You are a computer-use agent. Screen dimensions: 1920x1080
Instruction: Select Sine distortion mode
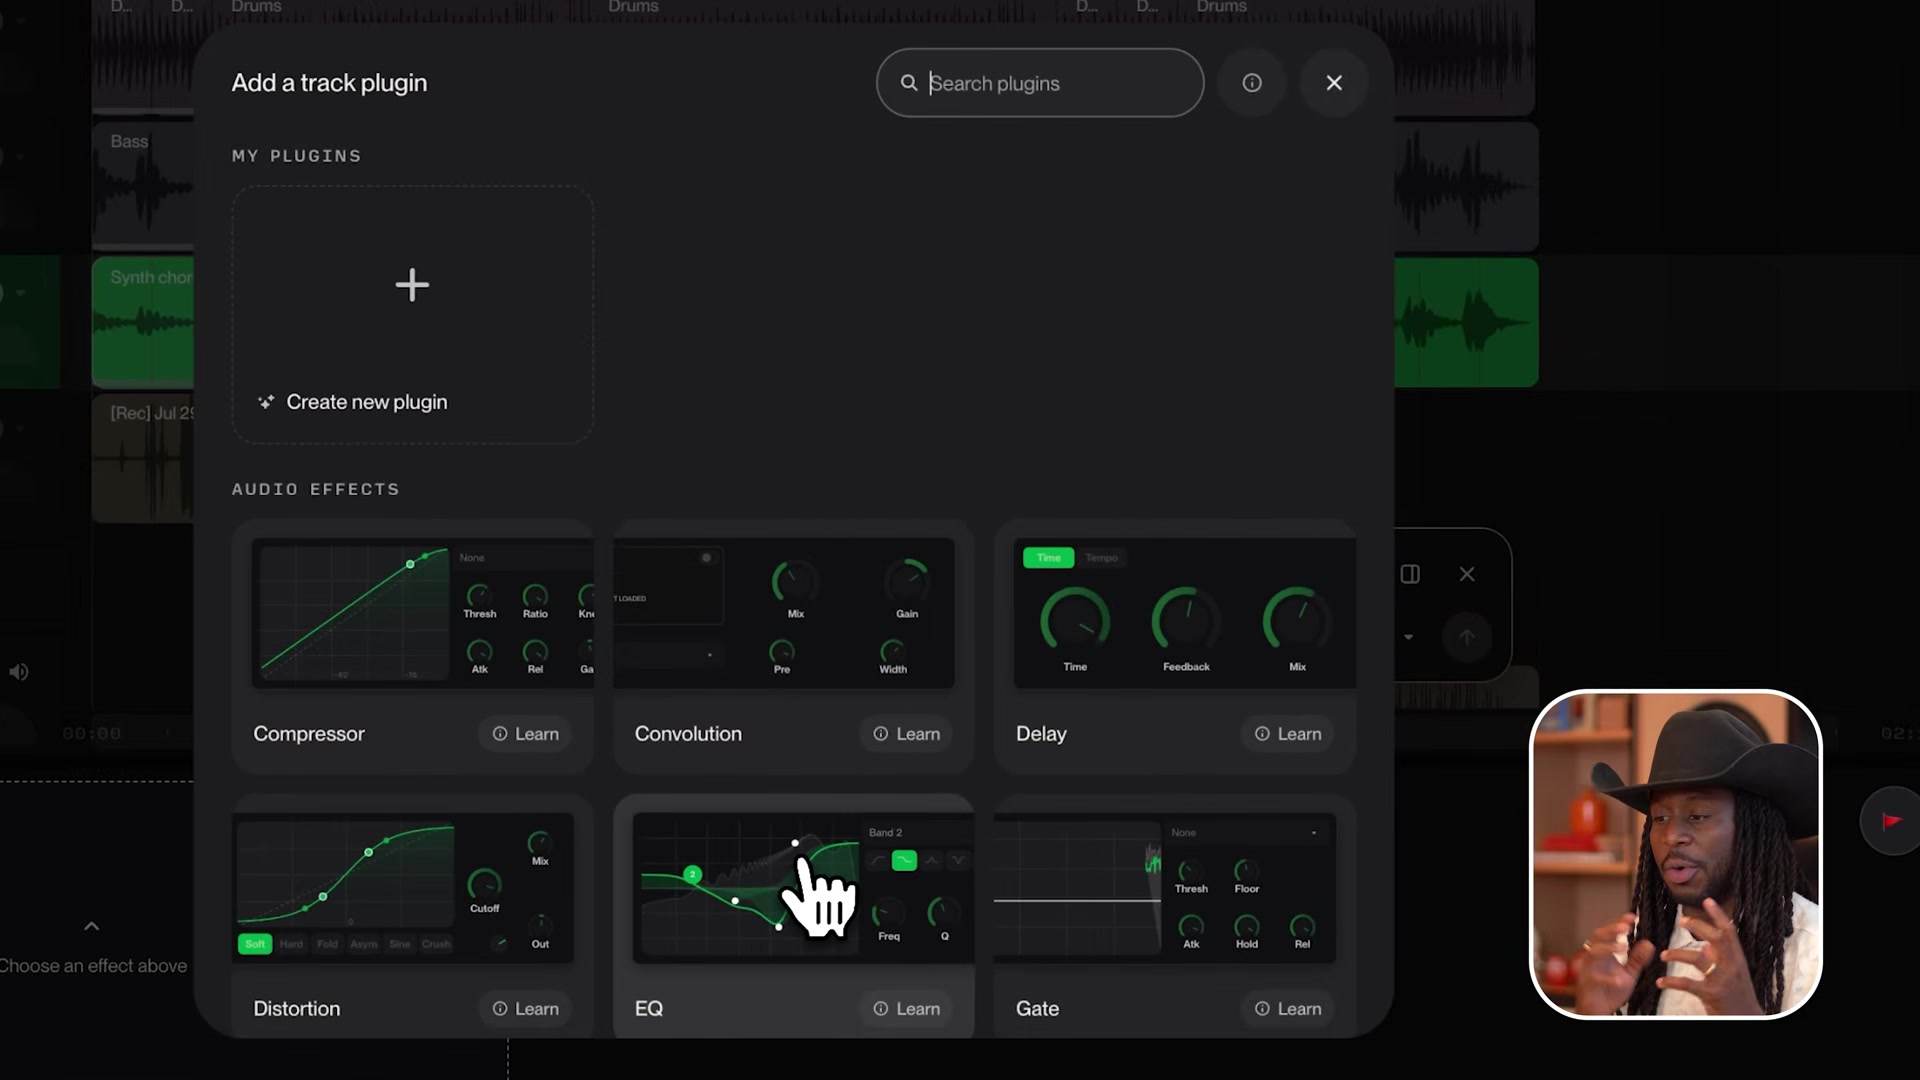pos(400,944)
